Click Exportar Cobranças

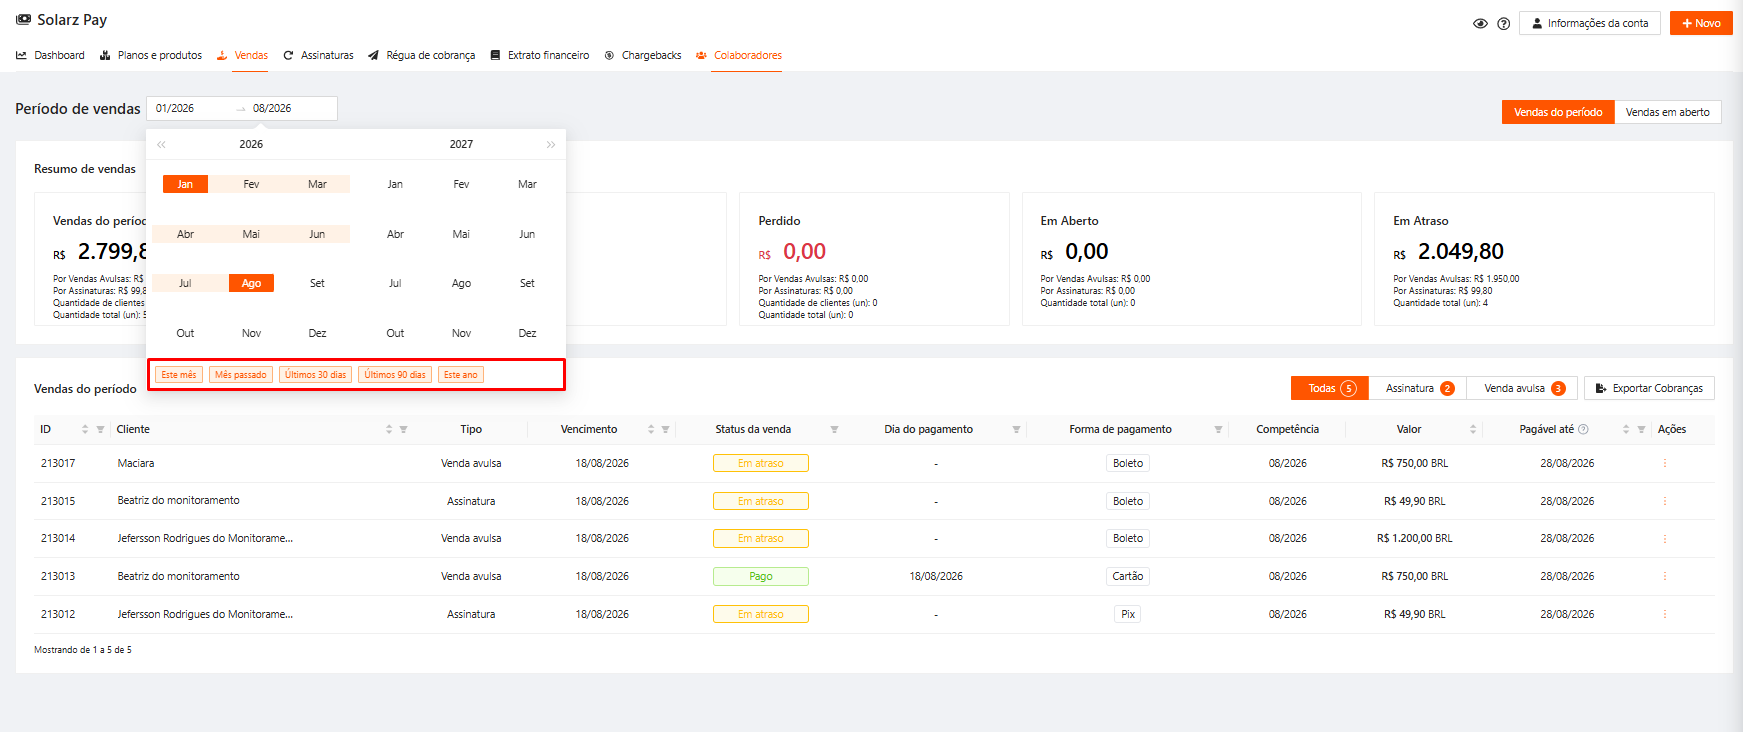(1649, 388)
